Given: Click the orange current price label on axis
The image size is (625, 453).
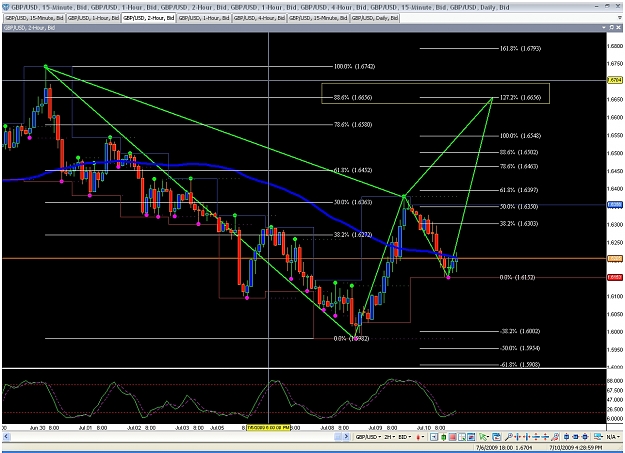Looking at the screenshot, I should [x=615, y=259].
